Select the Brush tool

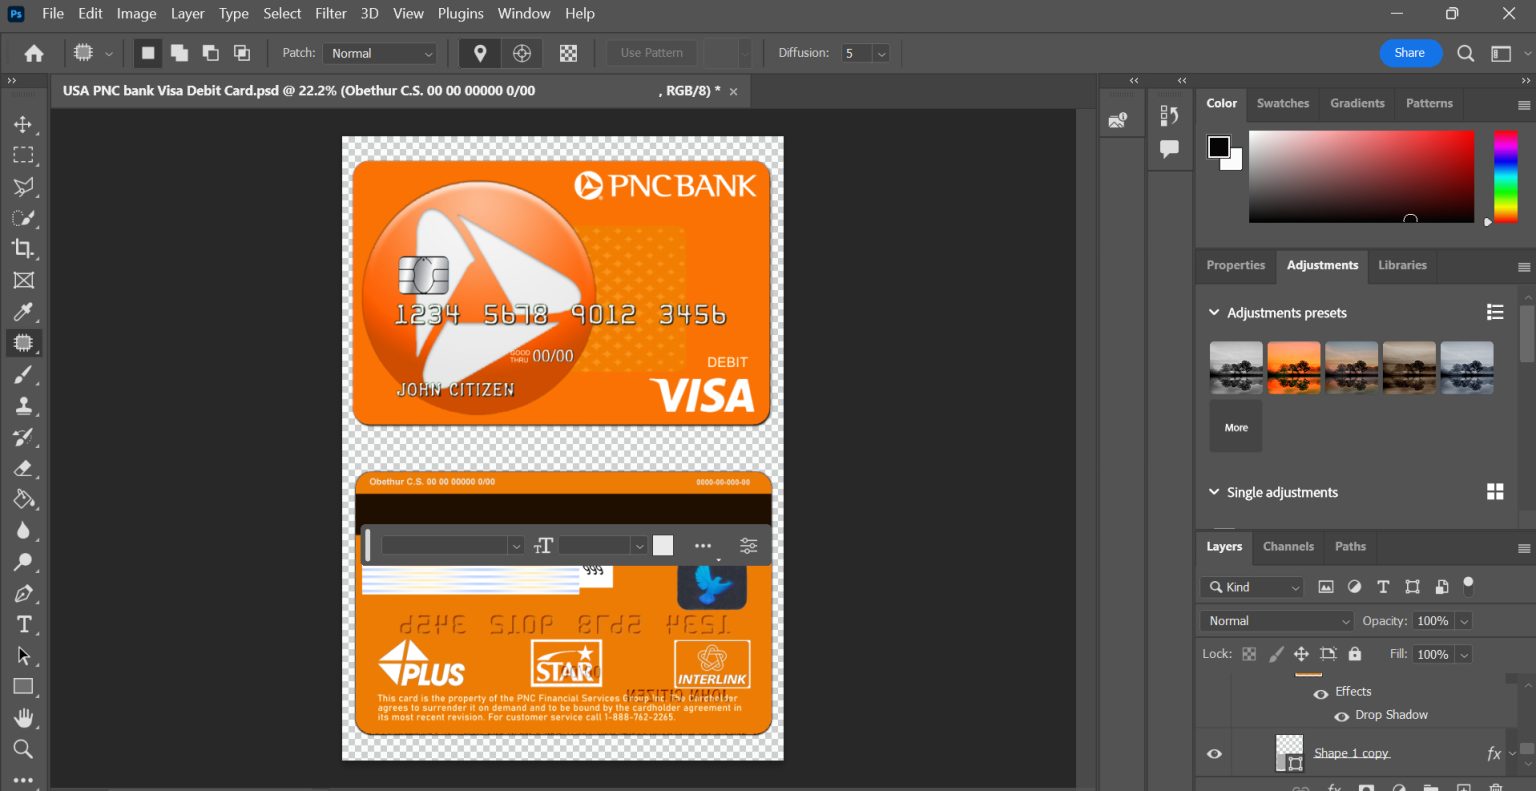coord(23,374)
